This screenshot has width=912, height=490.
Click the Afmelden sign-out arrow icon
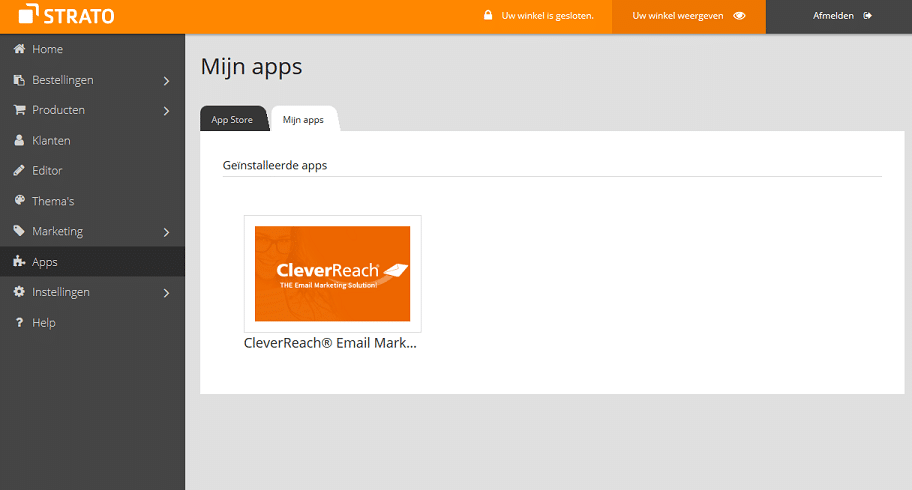pos(867,16)
